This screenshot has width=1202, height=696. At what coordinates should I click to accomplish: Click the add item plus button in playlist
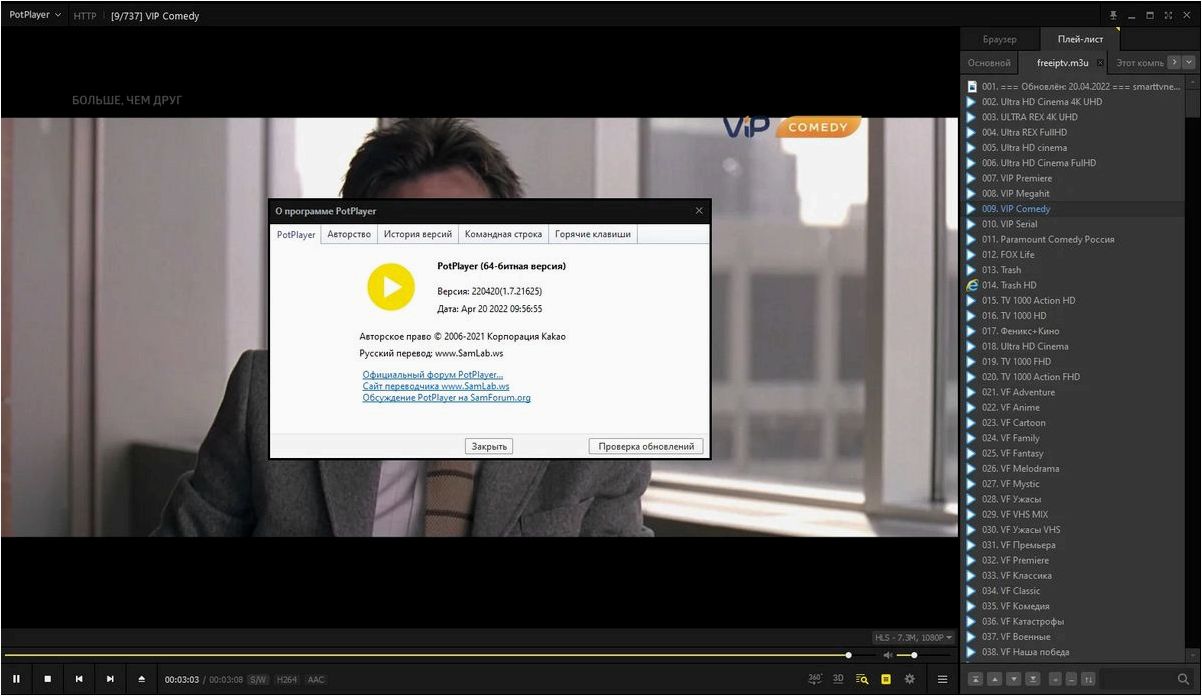point(1055,680)
